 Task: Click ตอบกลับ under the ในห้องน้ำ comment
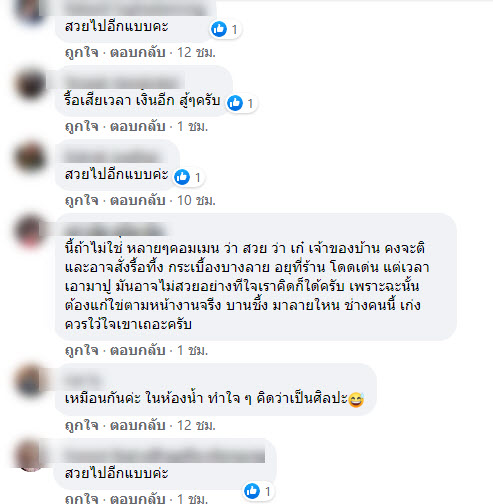point(138,425)
